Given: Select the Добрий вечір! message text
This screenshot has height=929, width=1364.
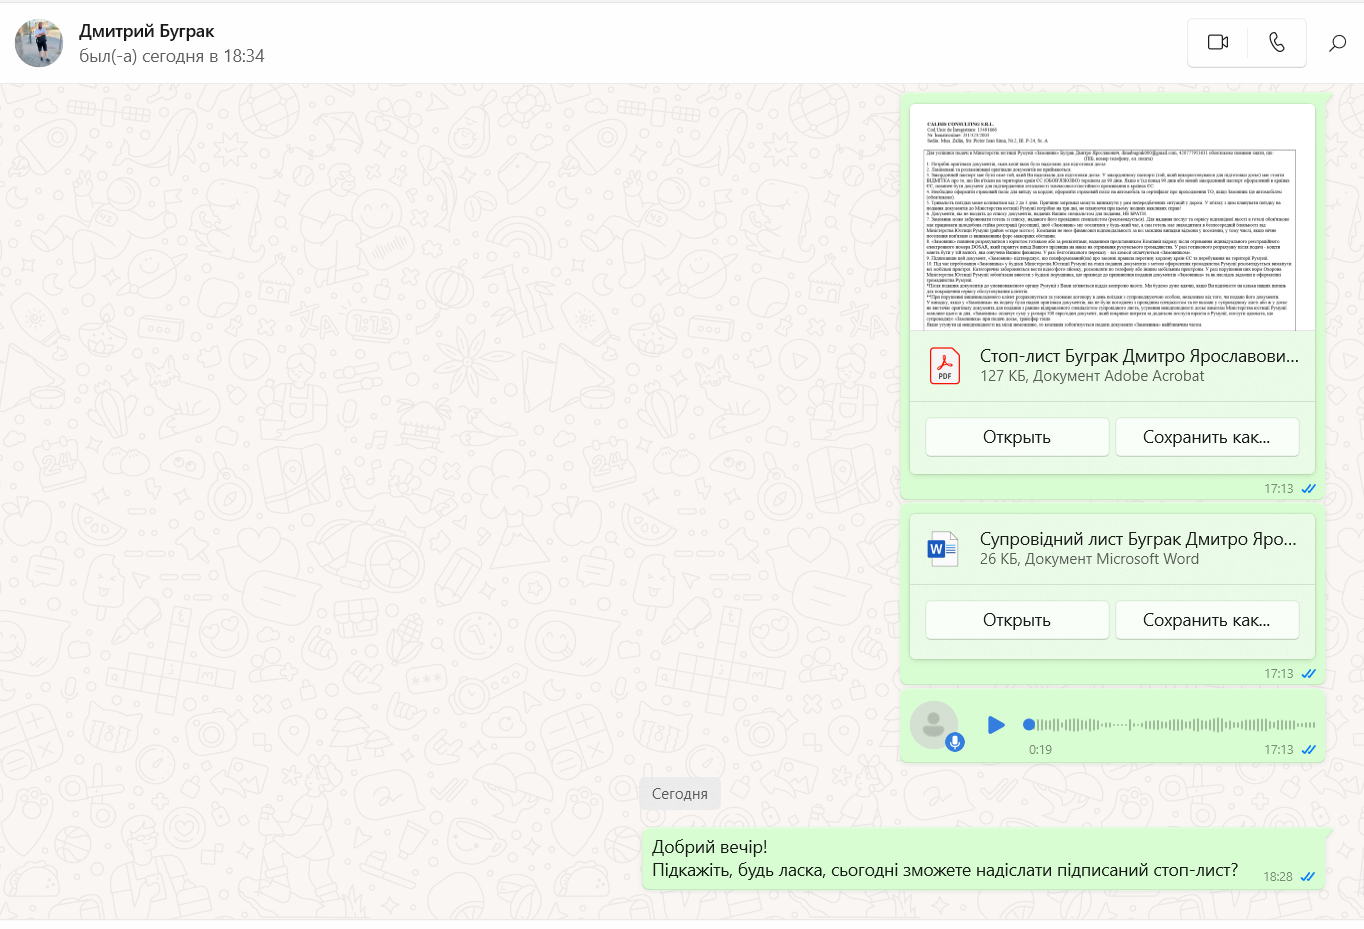Looking at the screenshot, I should coord(710,847).
